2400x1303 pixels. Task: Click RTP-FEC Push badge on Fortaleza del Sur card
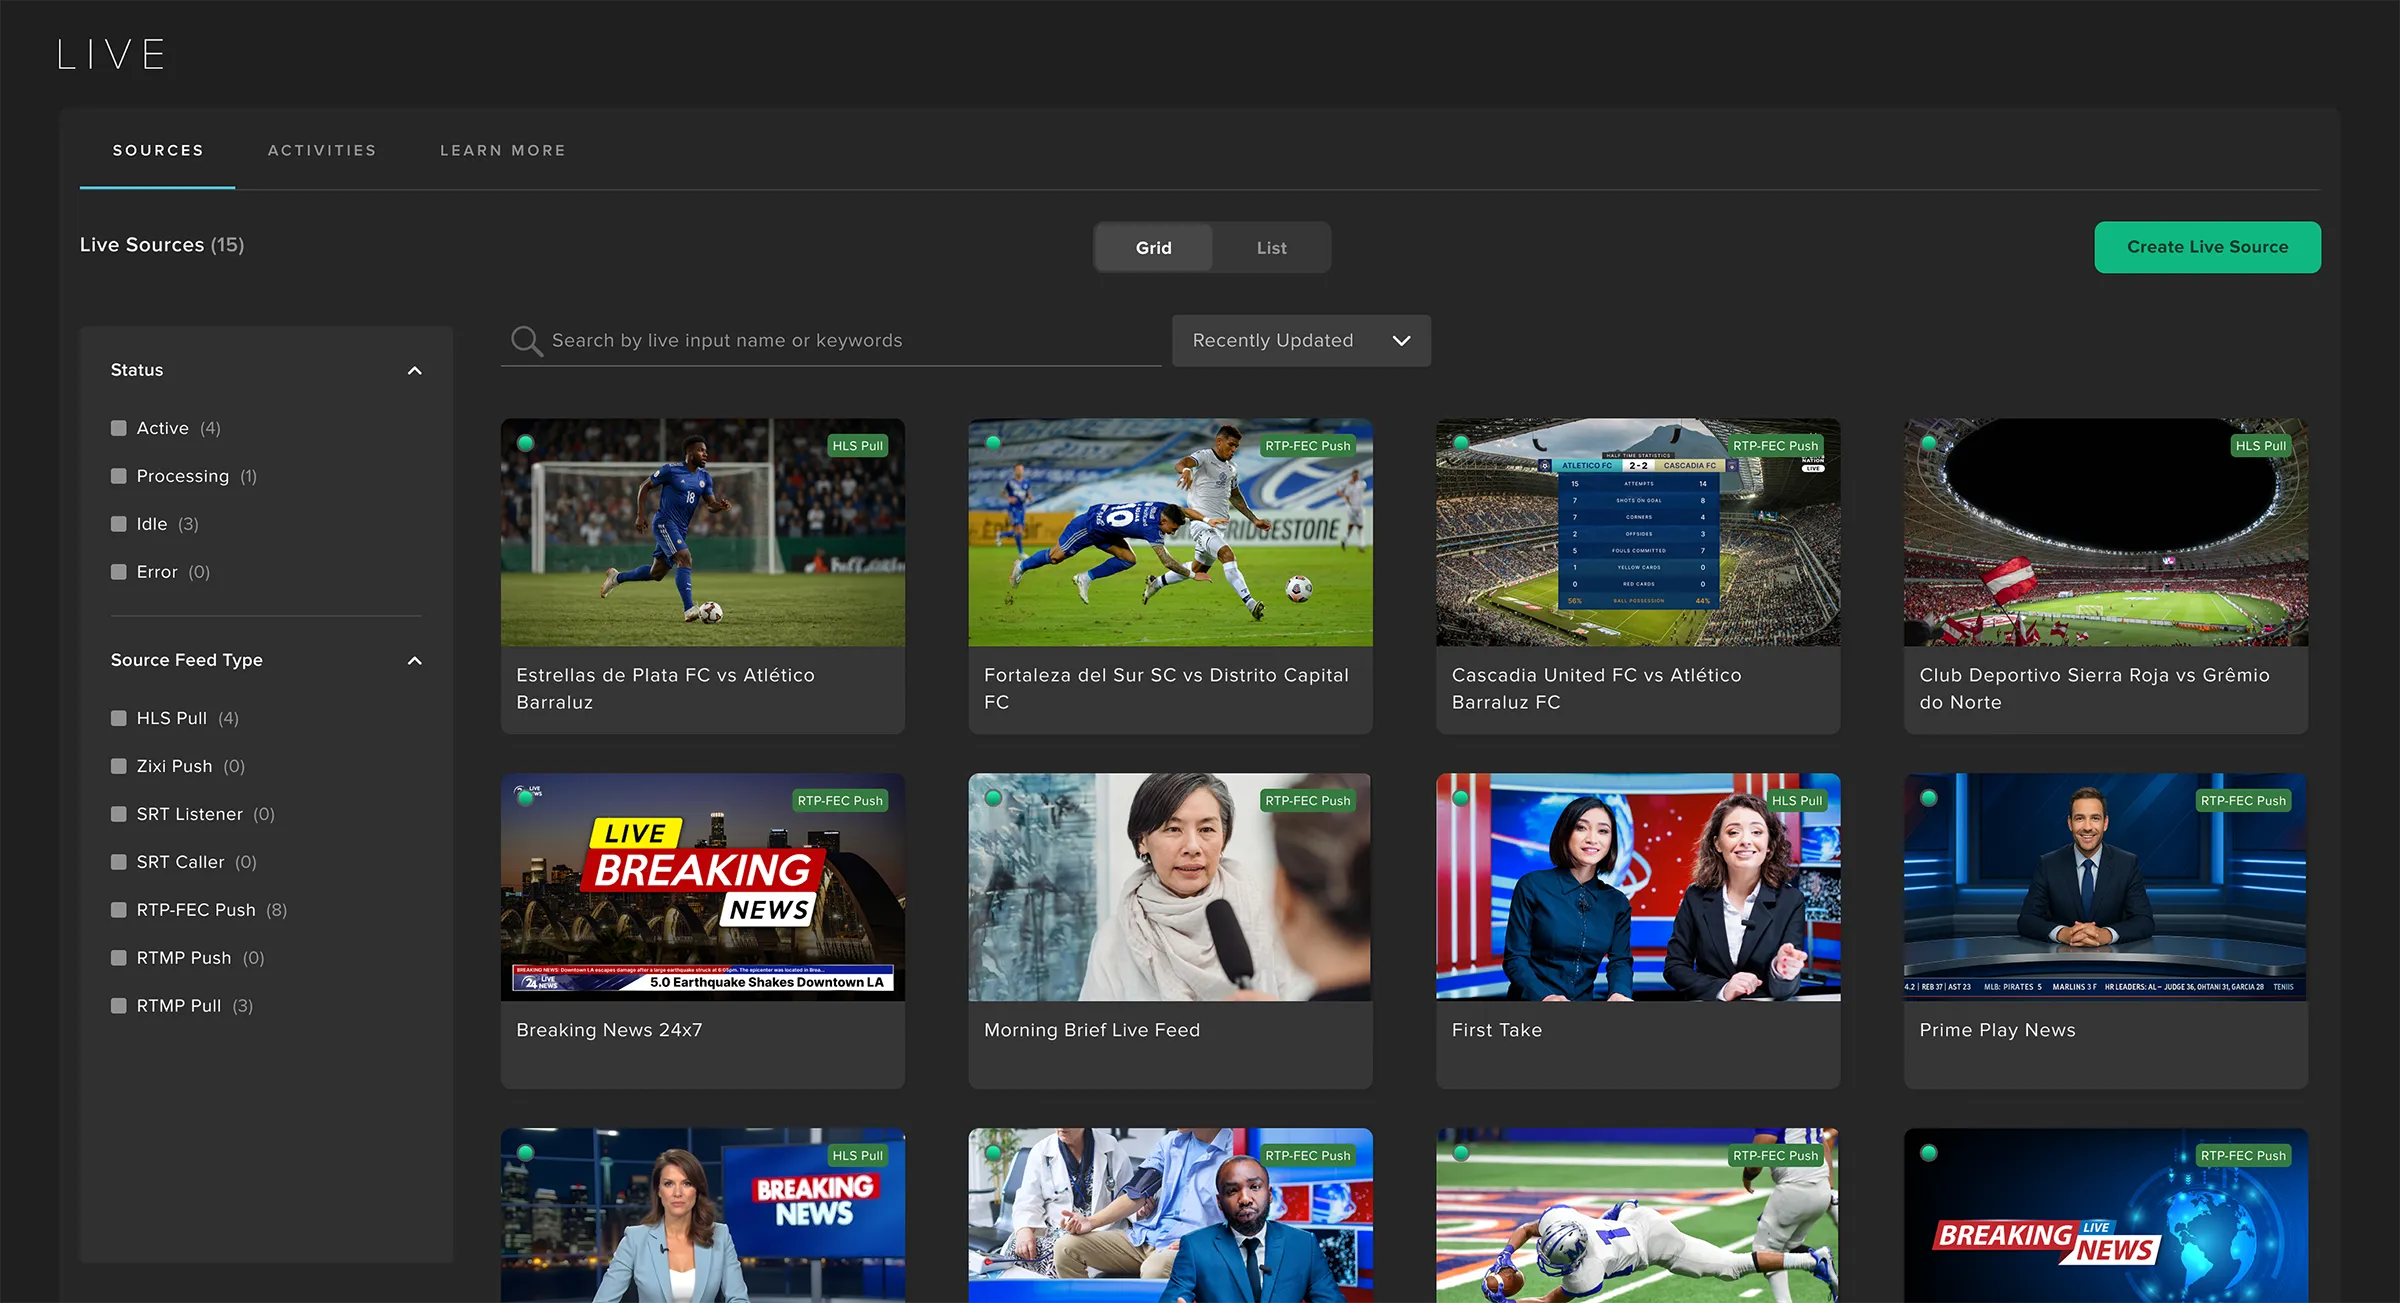[x=1308, y=446]
